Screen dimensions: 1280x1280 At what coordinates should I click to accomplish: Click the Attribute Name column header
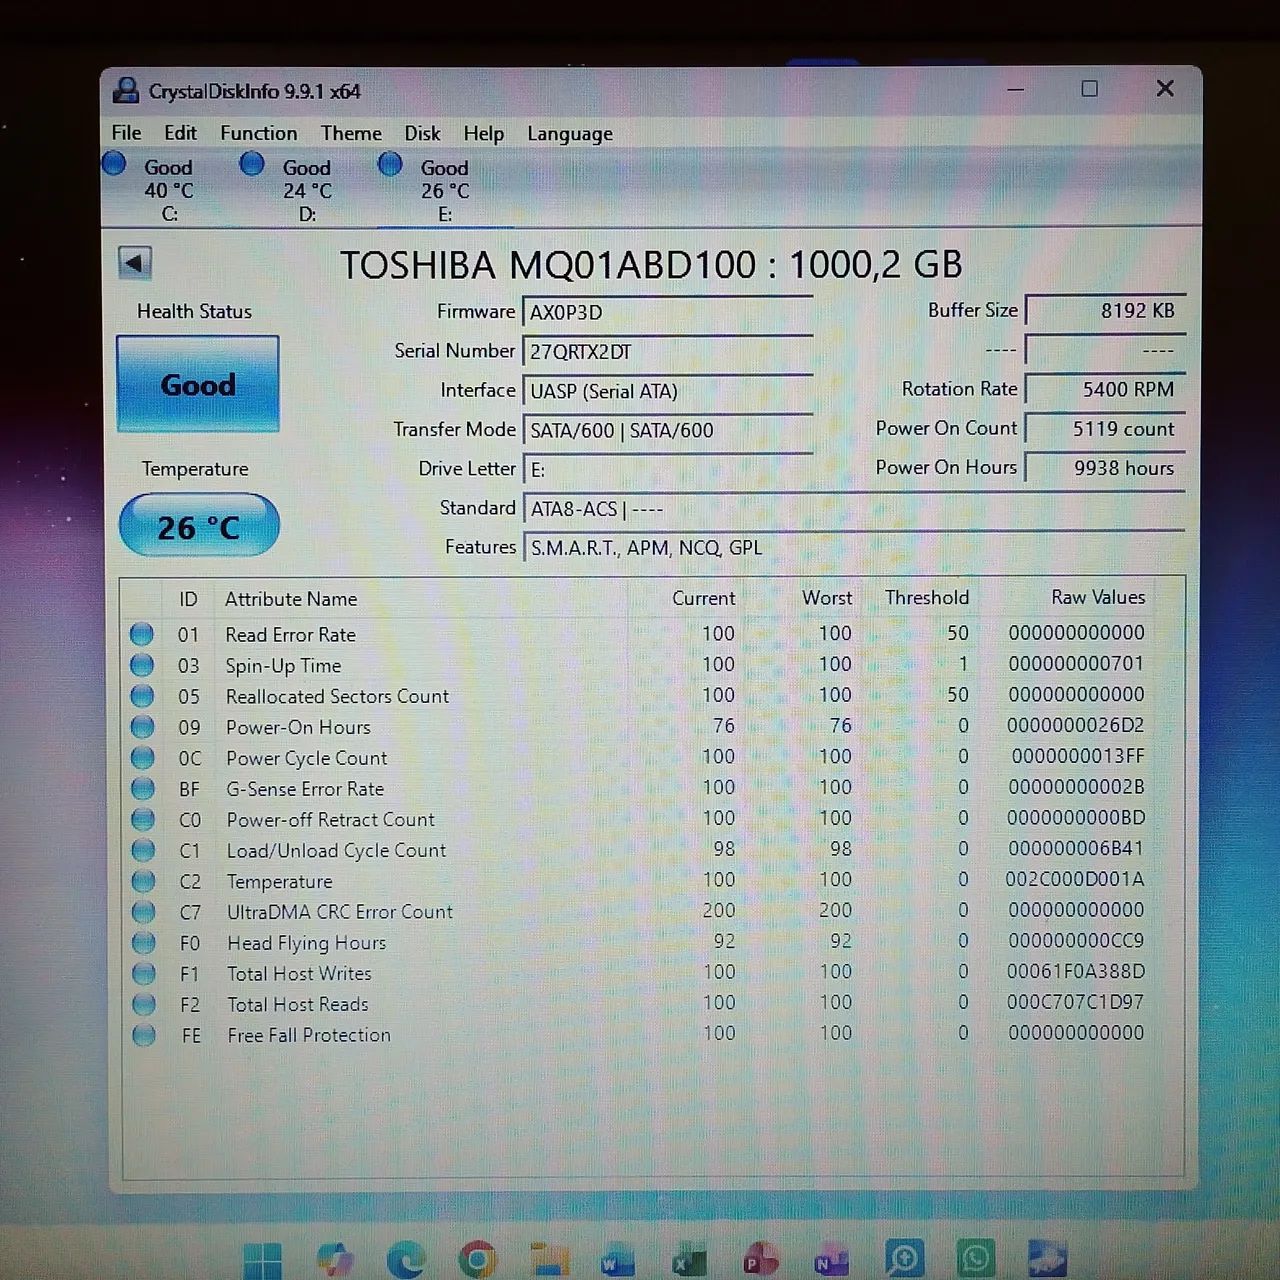(291, 599)
